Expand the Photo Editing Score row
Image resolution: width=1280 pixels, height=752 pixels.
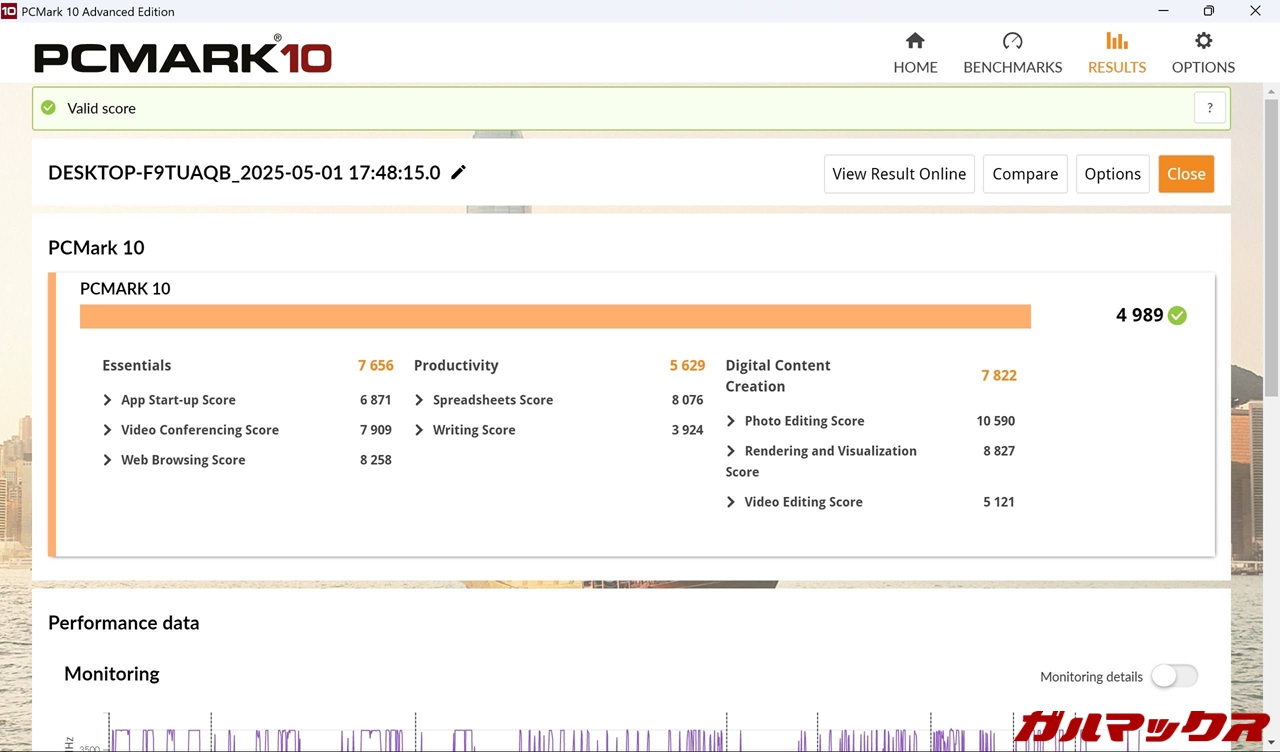731,421
